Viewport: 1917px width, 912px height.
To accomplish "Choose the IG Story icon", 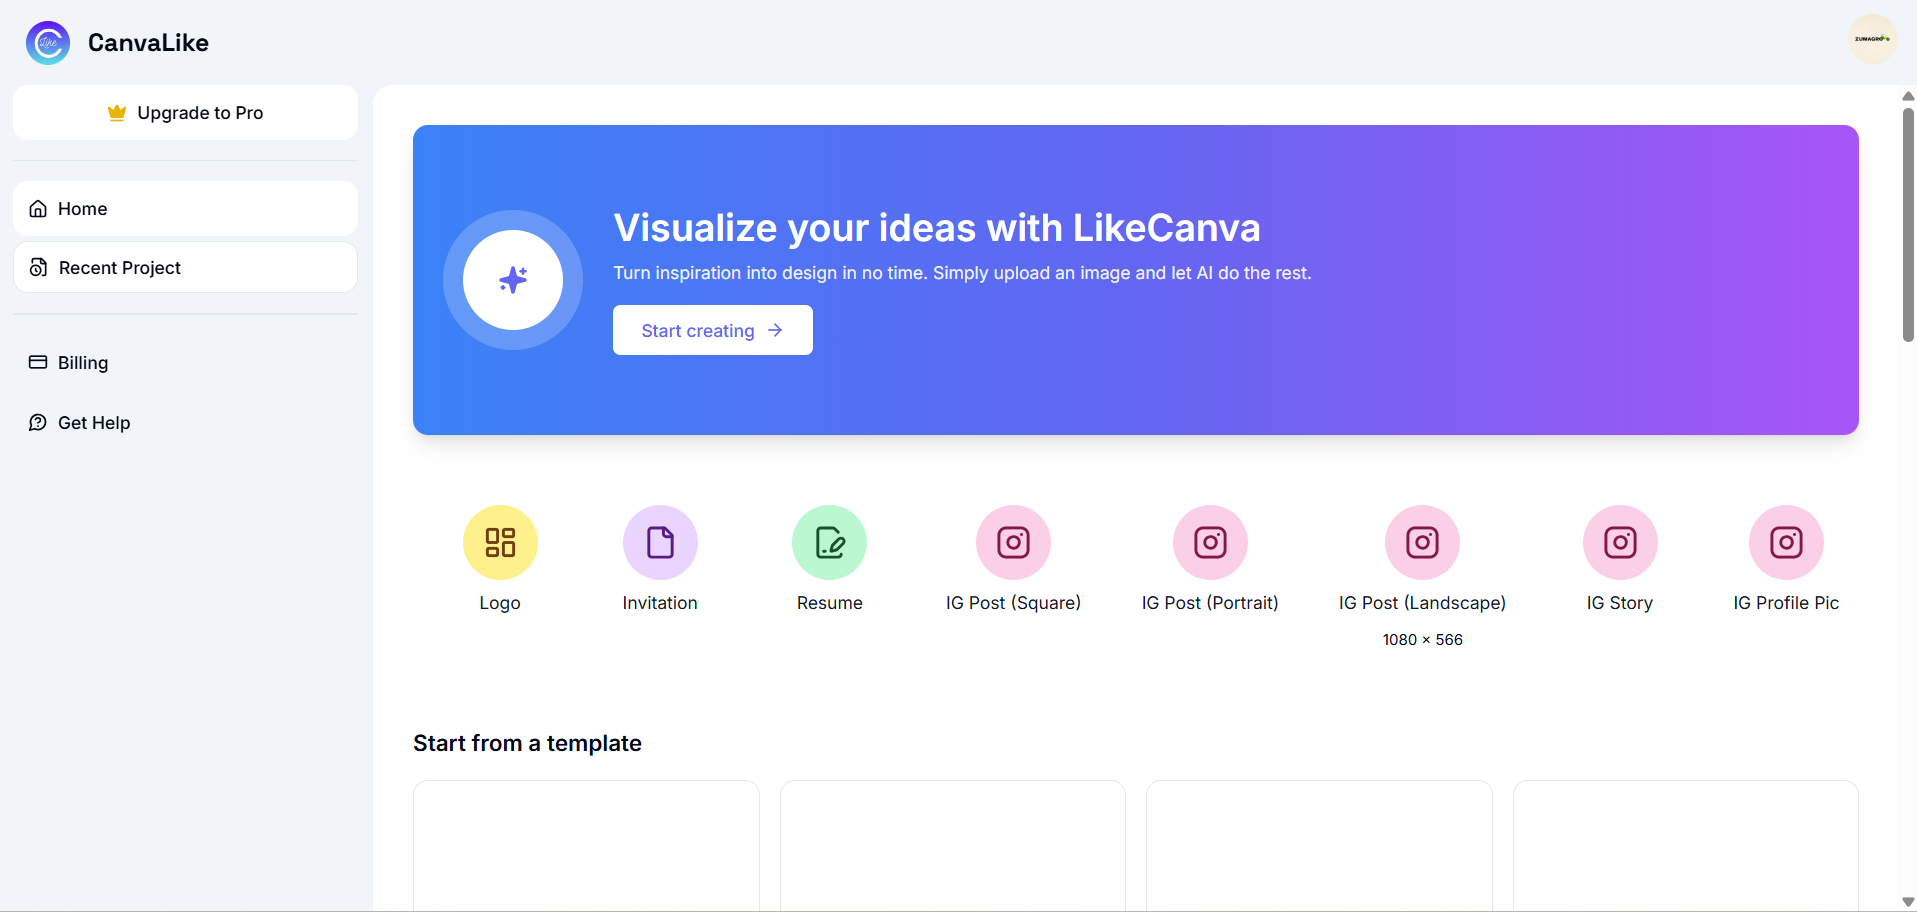I will pos(1620,542).
